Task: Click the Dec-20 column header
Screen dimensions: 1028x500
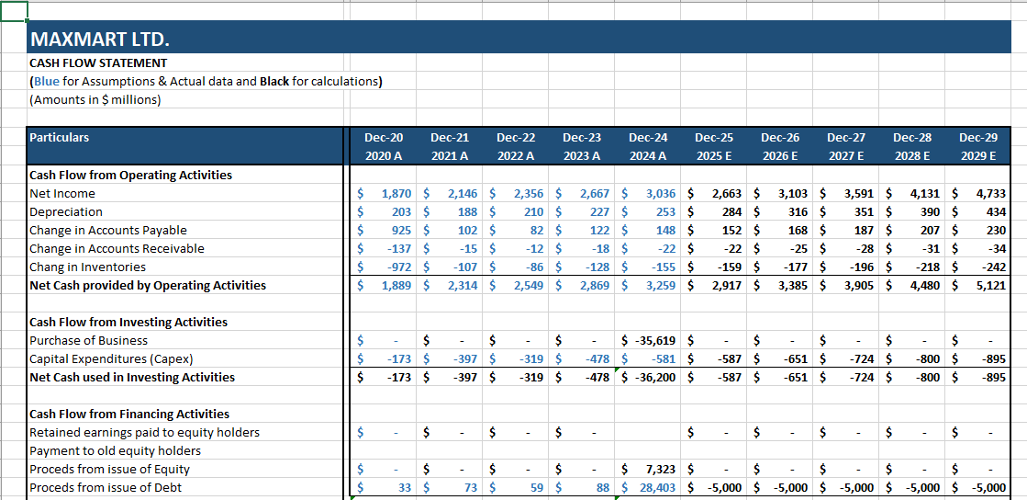Action: tap(383, 137)
